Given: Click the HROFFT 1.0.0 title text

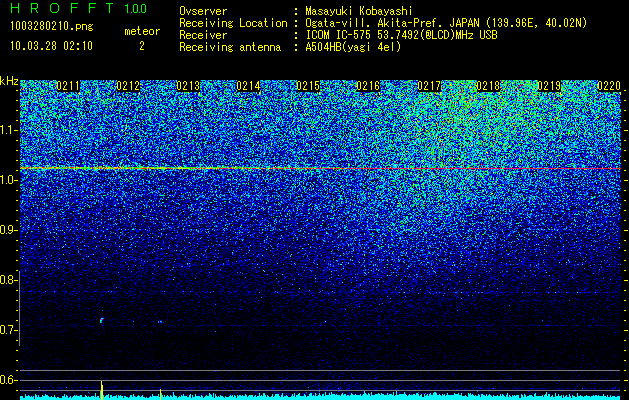Looking at the screenshot, I should pos(78,8).
